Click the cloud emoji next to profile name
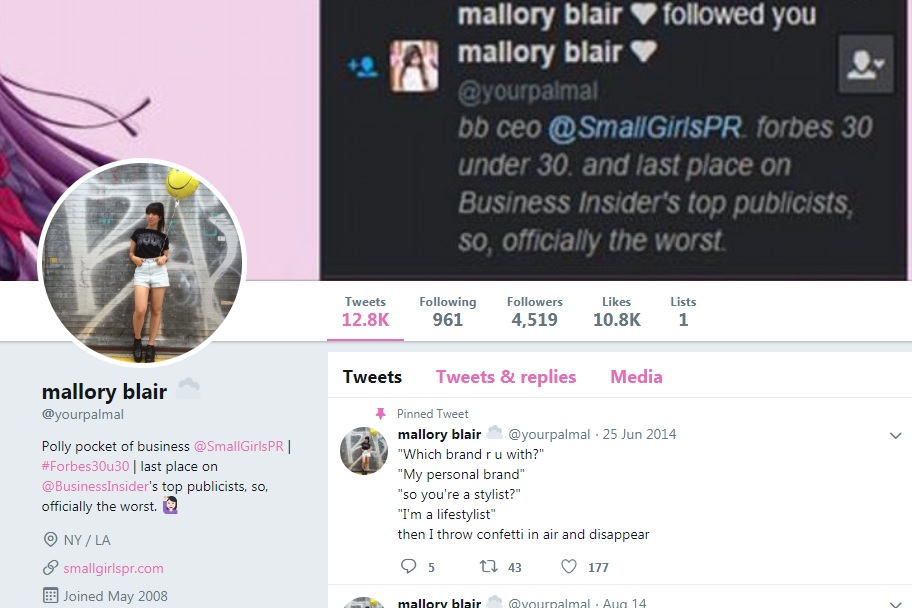The width and height of the screenshot is (912, 608). pyautogui.click(x=188, y=388)
